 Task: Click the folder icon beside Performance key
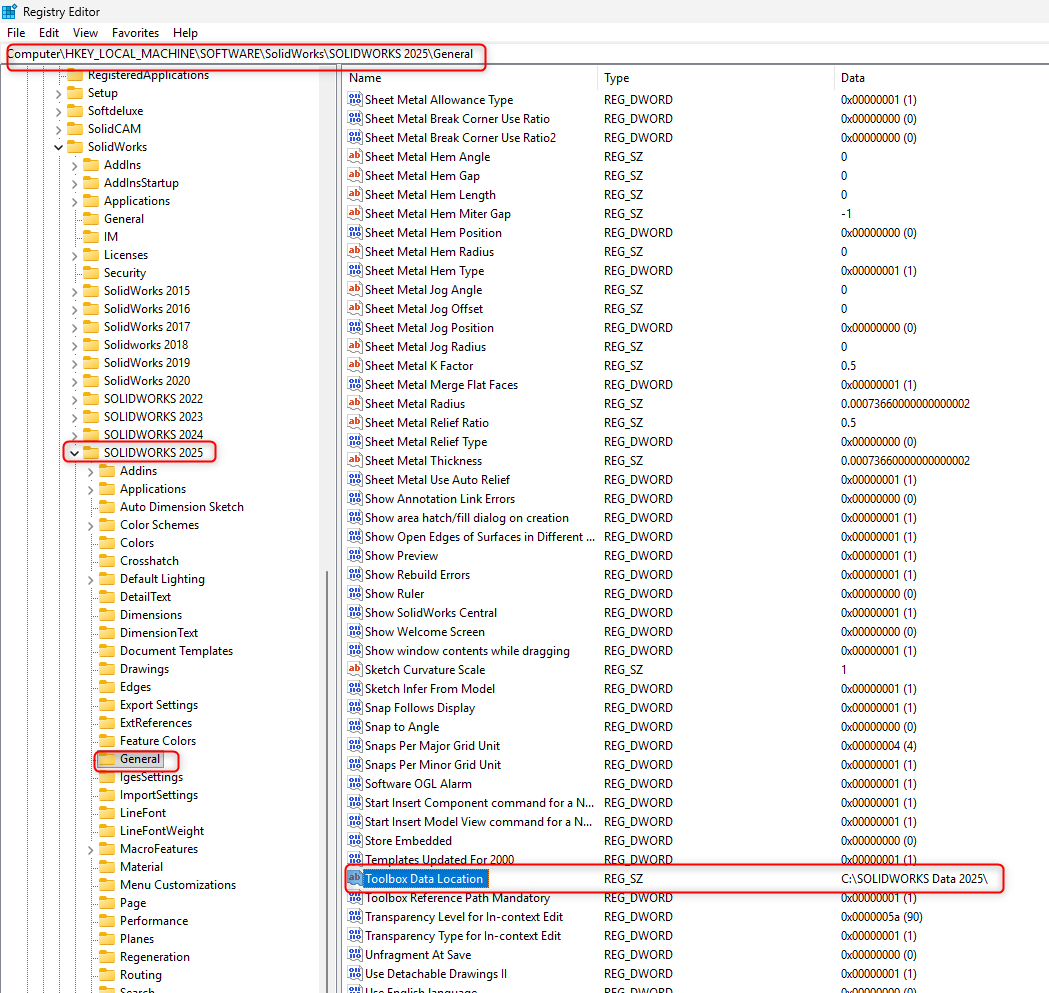tap(107, 921)
